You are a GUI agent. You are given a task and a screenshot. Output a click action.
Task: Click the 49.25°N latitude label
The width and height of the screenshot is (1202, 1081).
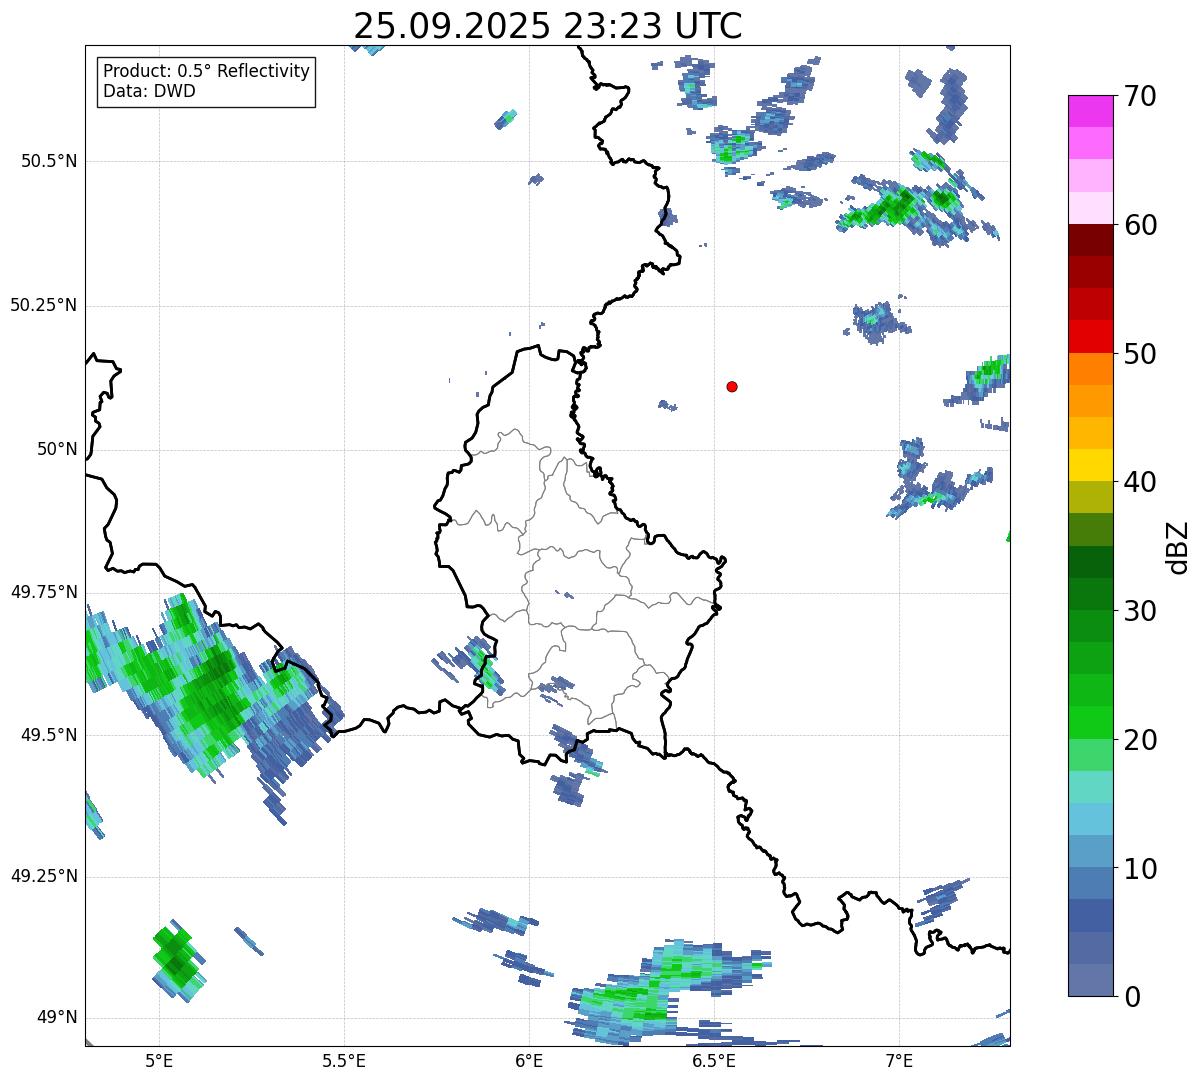(x=44, y=877)
